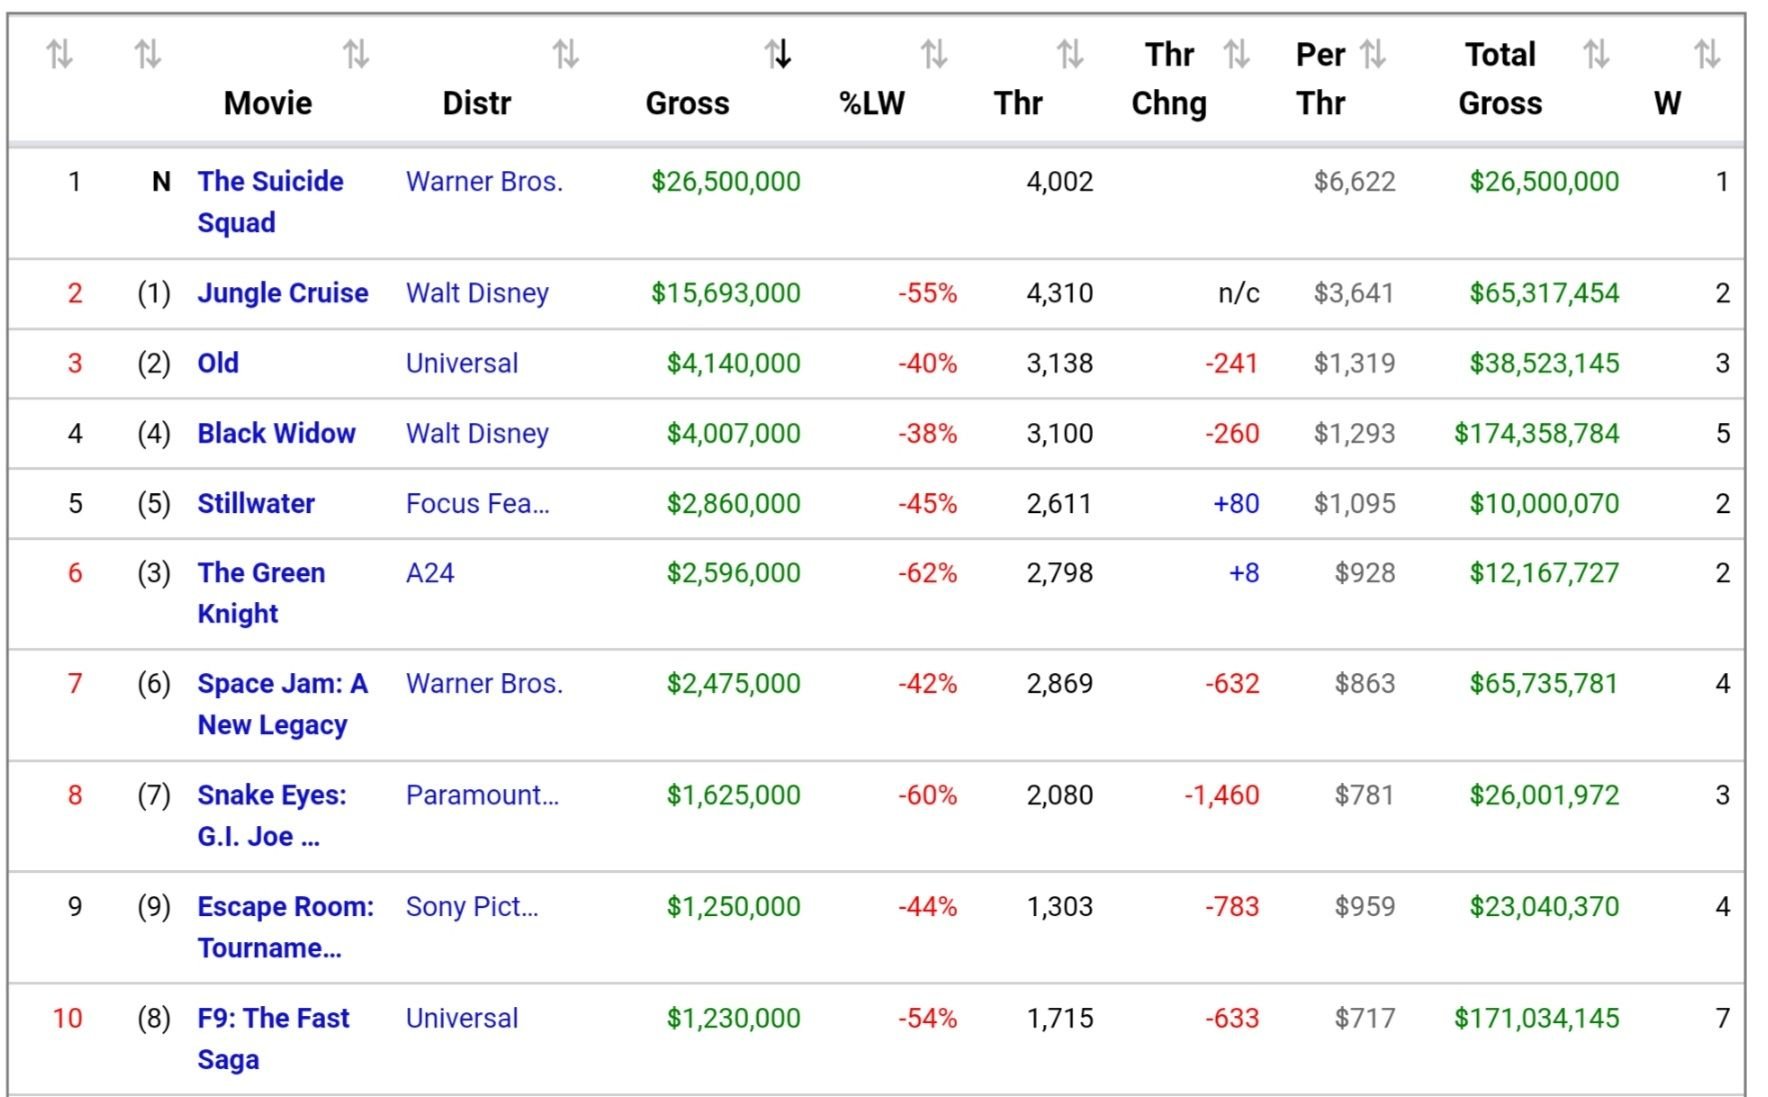
Task: Sort by rank column arrows icon
Action: tap(60, 53)
